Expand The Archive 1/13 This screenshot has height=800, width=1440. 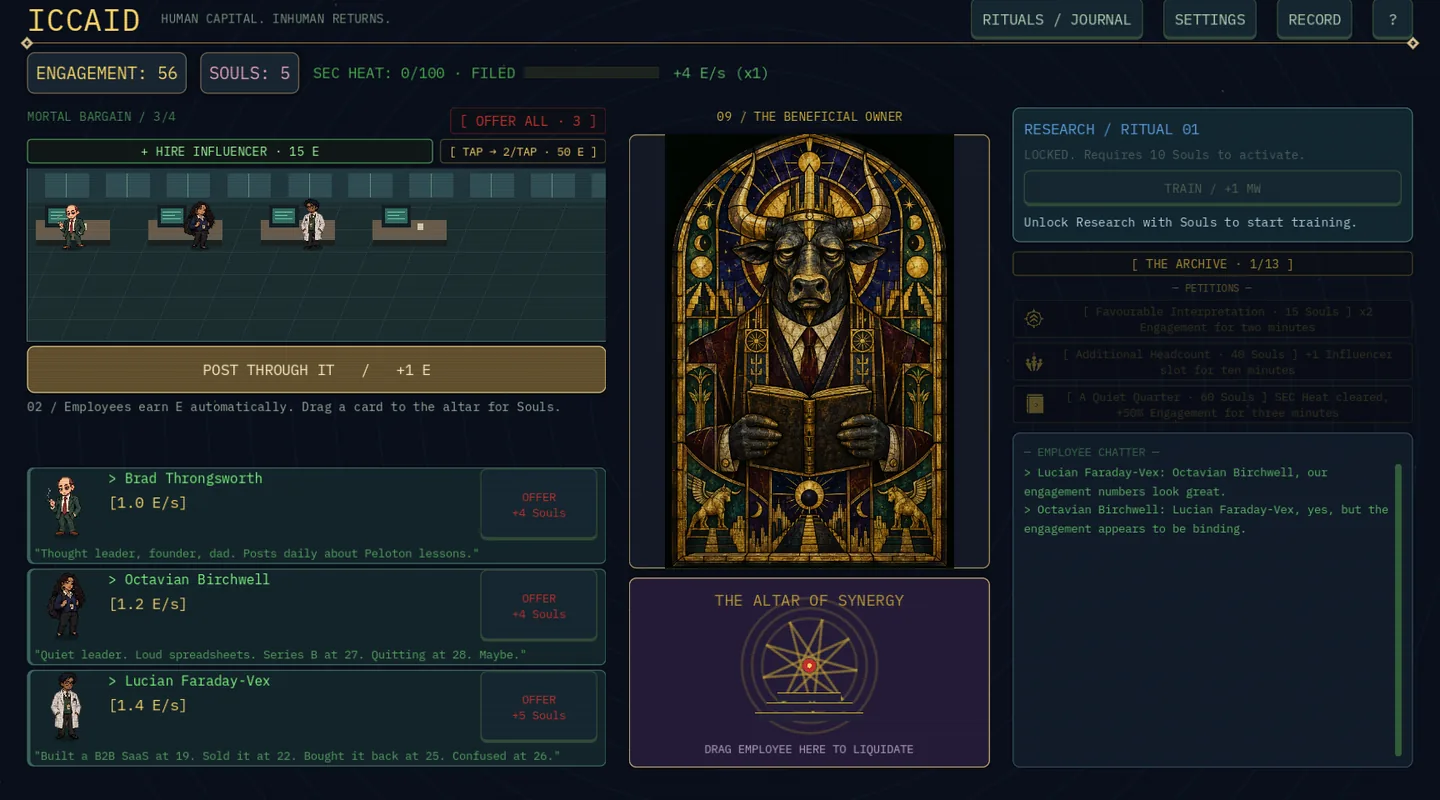pos(1212,264)
